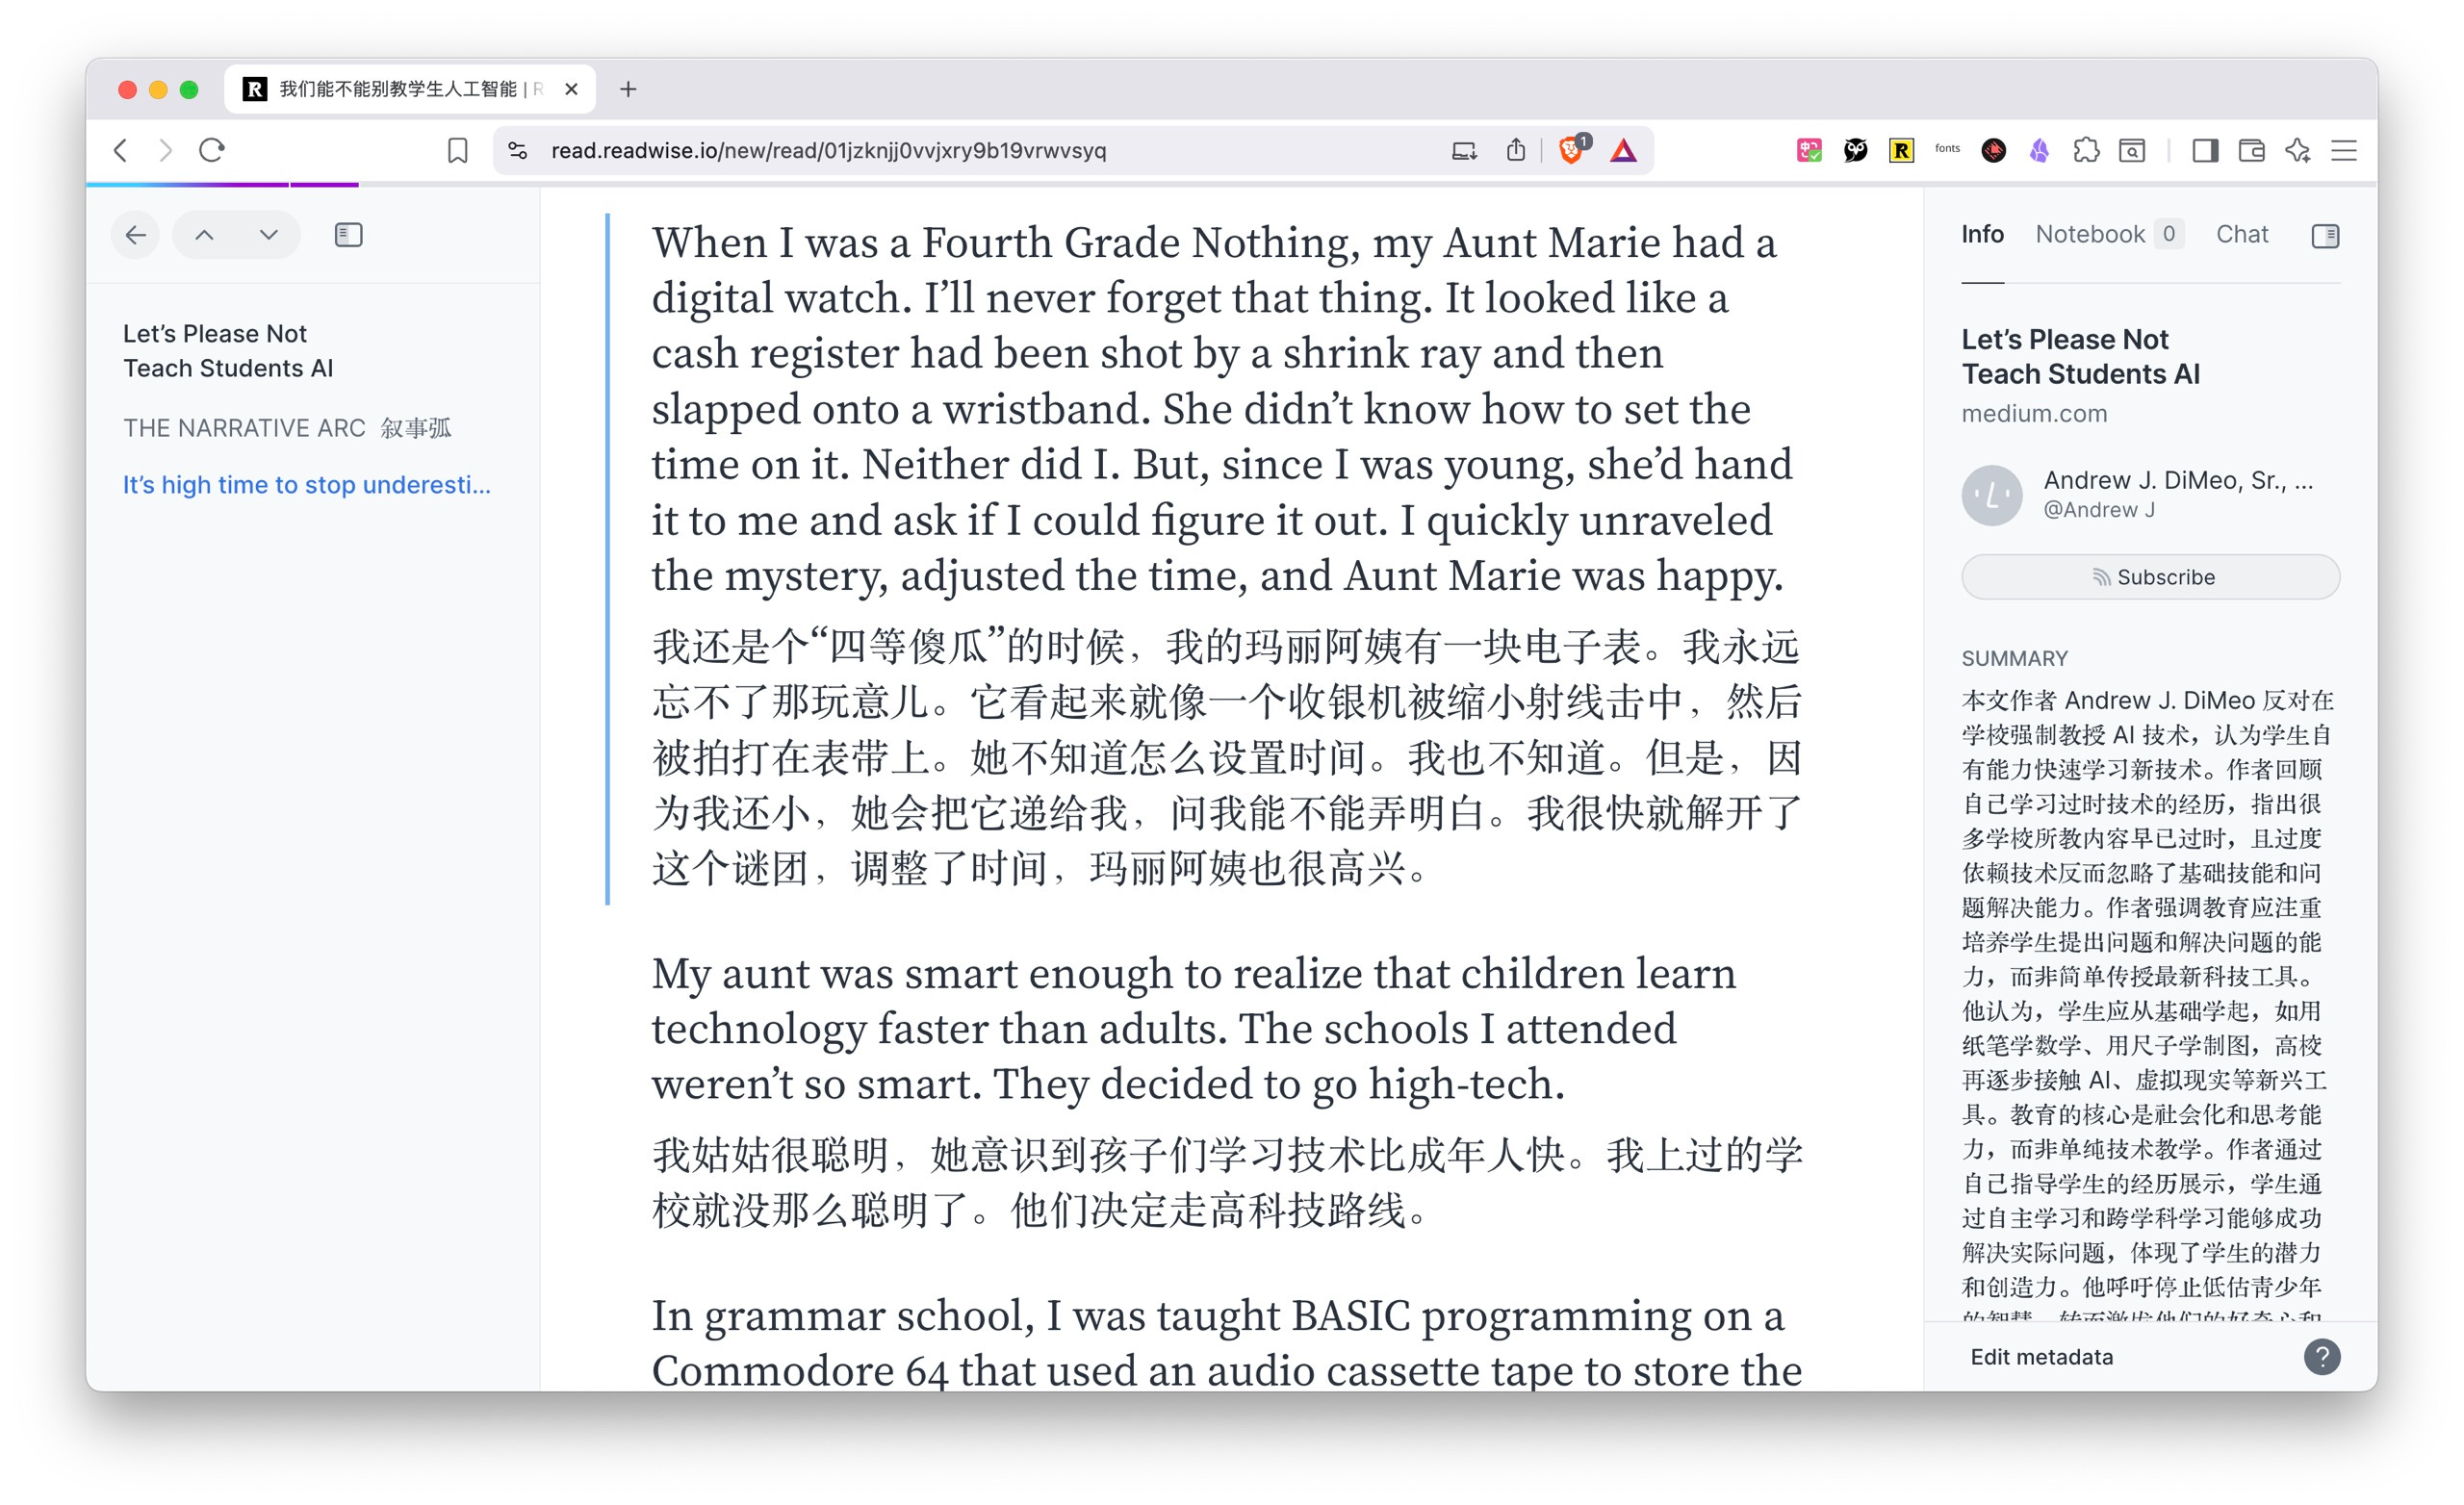The image size is (2464, 1505).
Task: Click the share icon in address bar
Action: [1516, 150]
